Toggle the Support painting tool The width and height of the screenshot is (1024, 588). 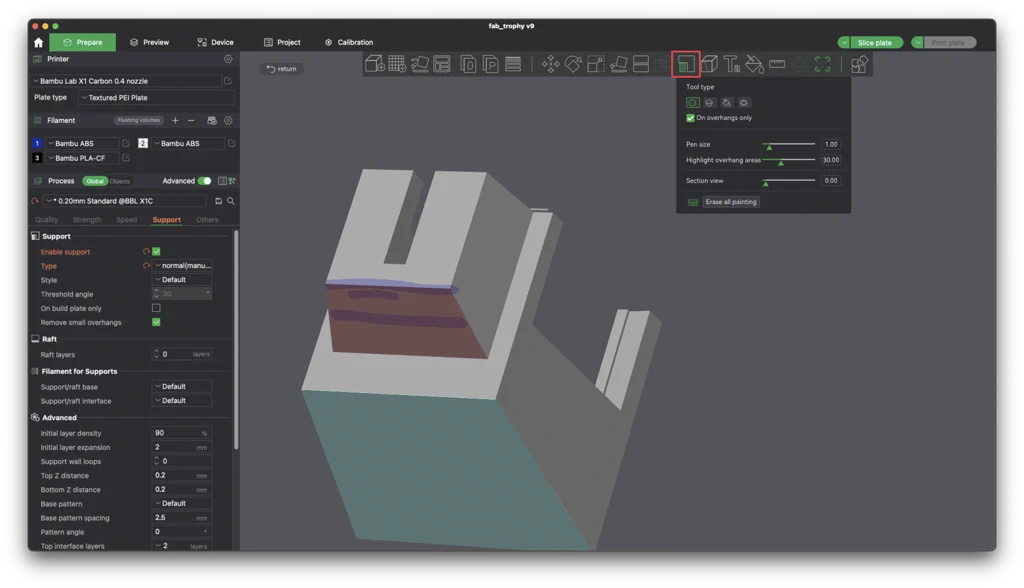pyautogui.click(x=686, y=64)
